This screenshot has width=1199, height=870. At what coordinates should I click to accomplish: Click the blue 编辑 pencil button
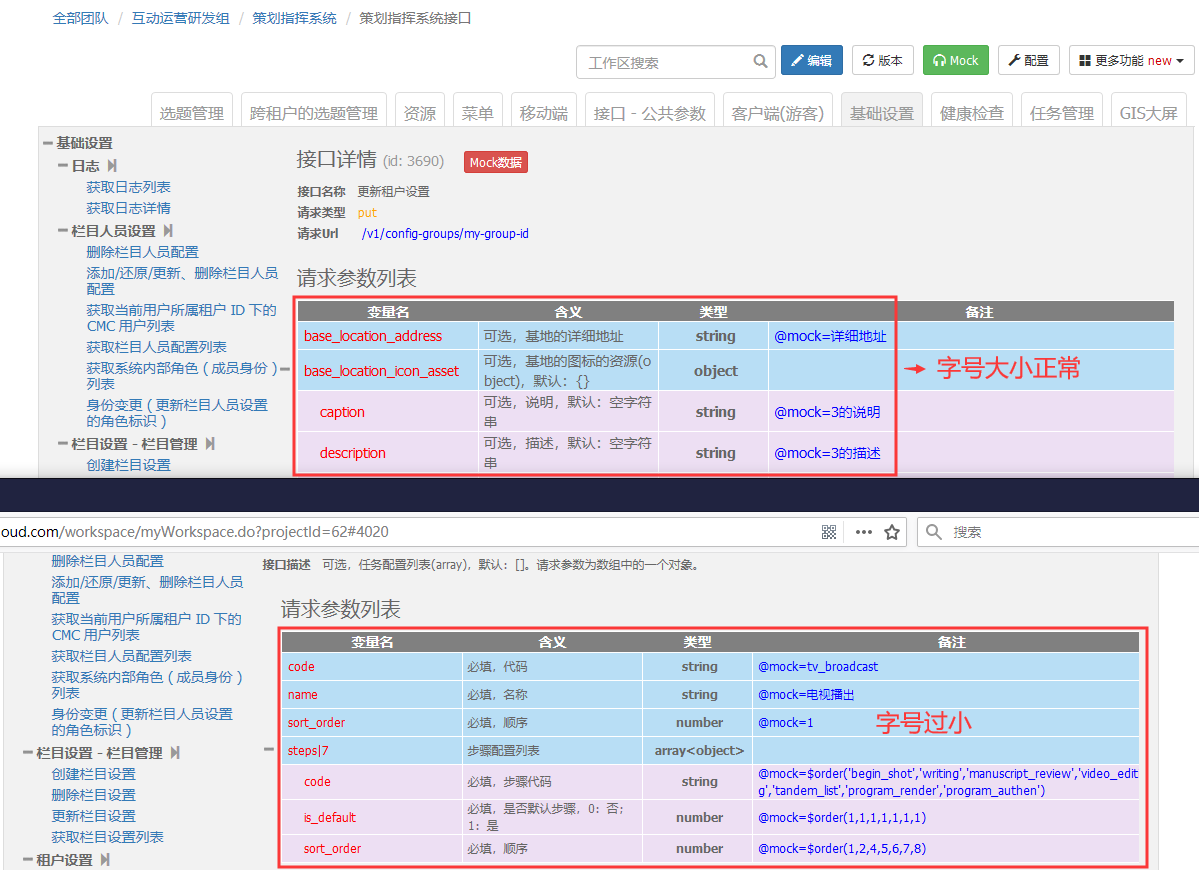(811, 61)
